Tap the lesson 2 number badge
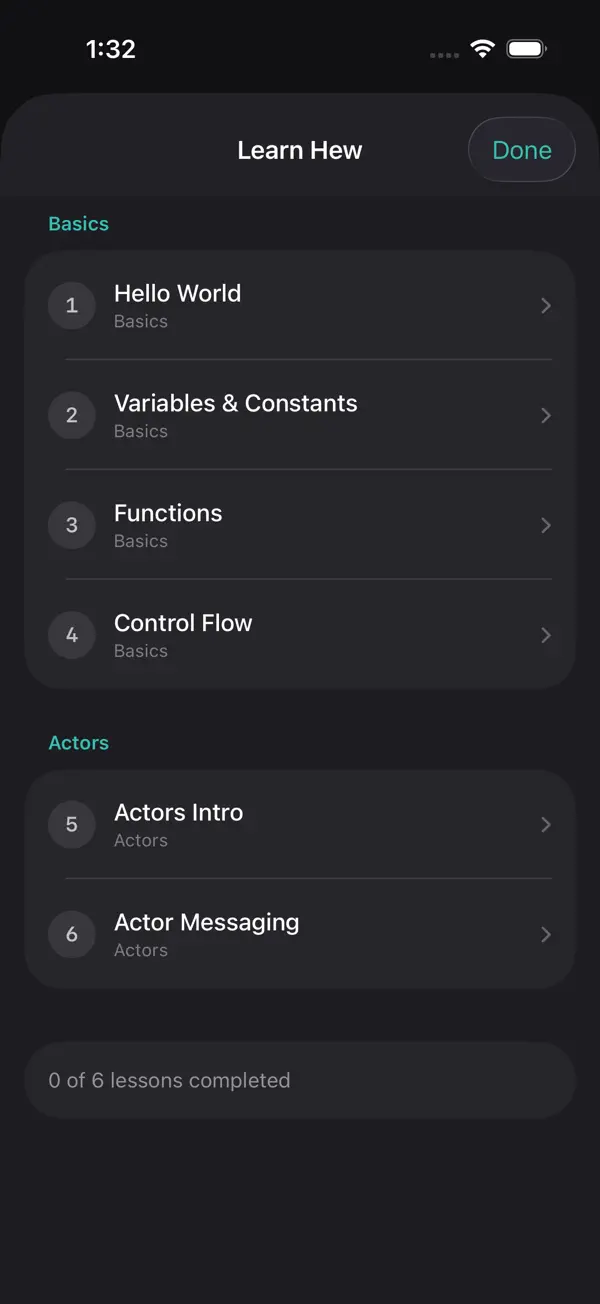 pos(72,415)
